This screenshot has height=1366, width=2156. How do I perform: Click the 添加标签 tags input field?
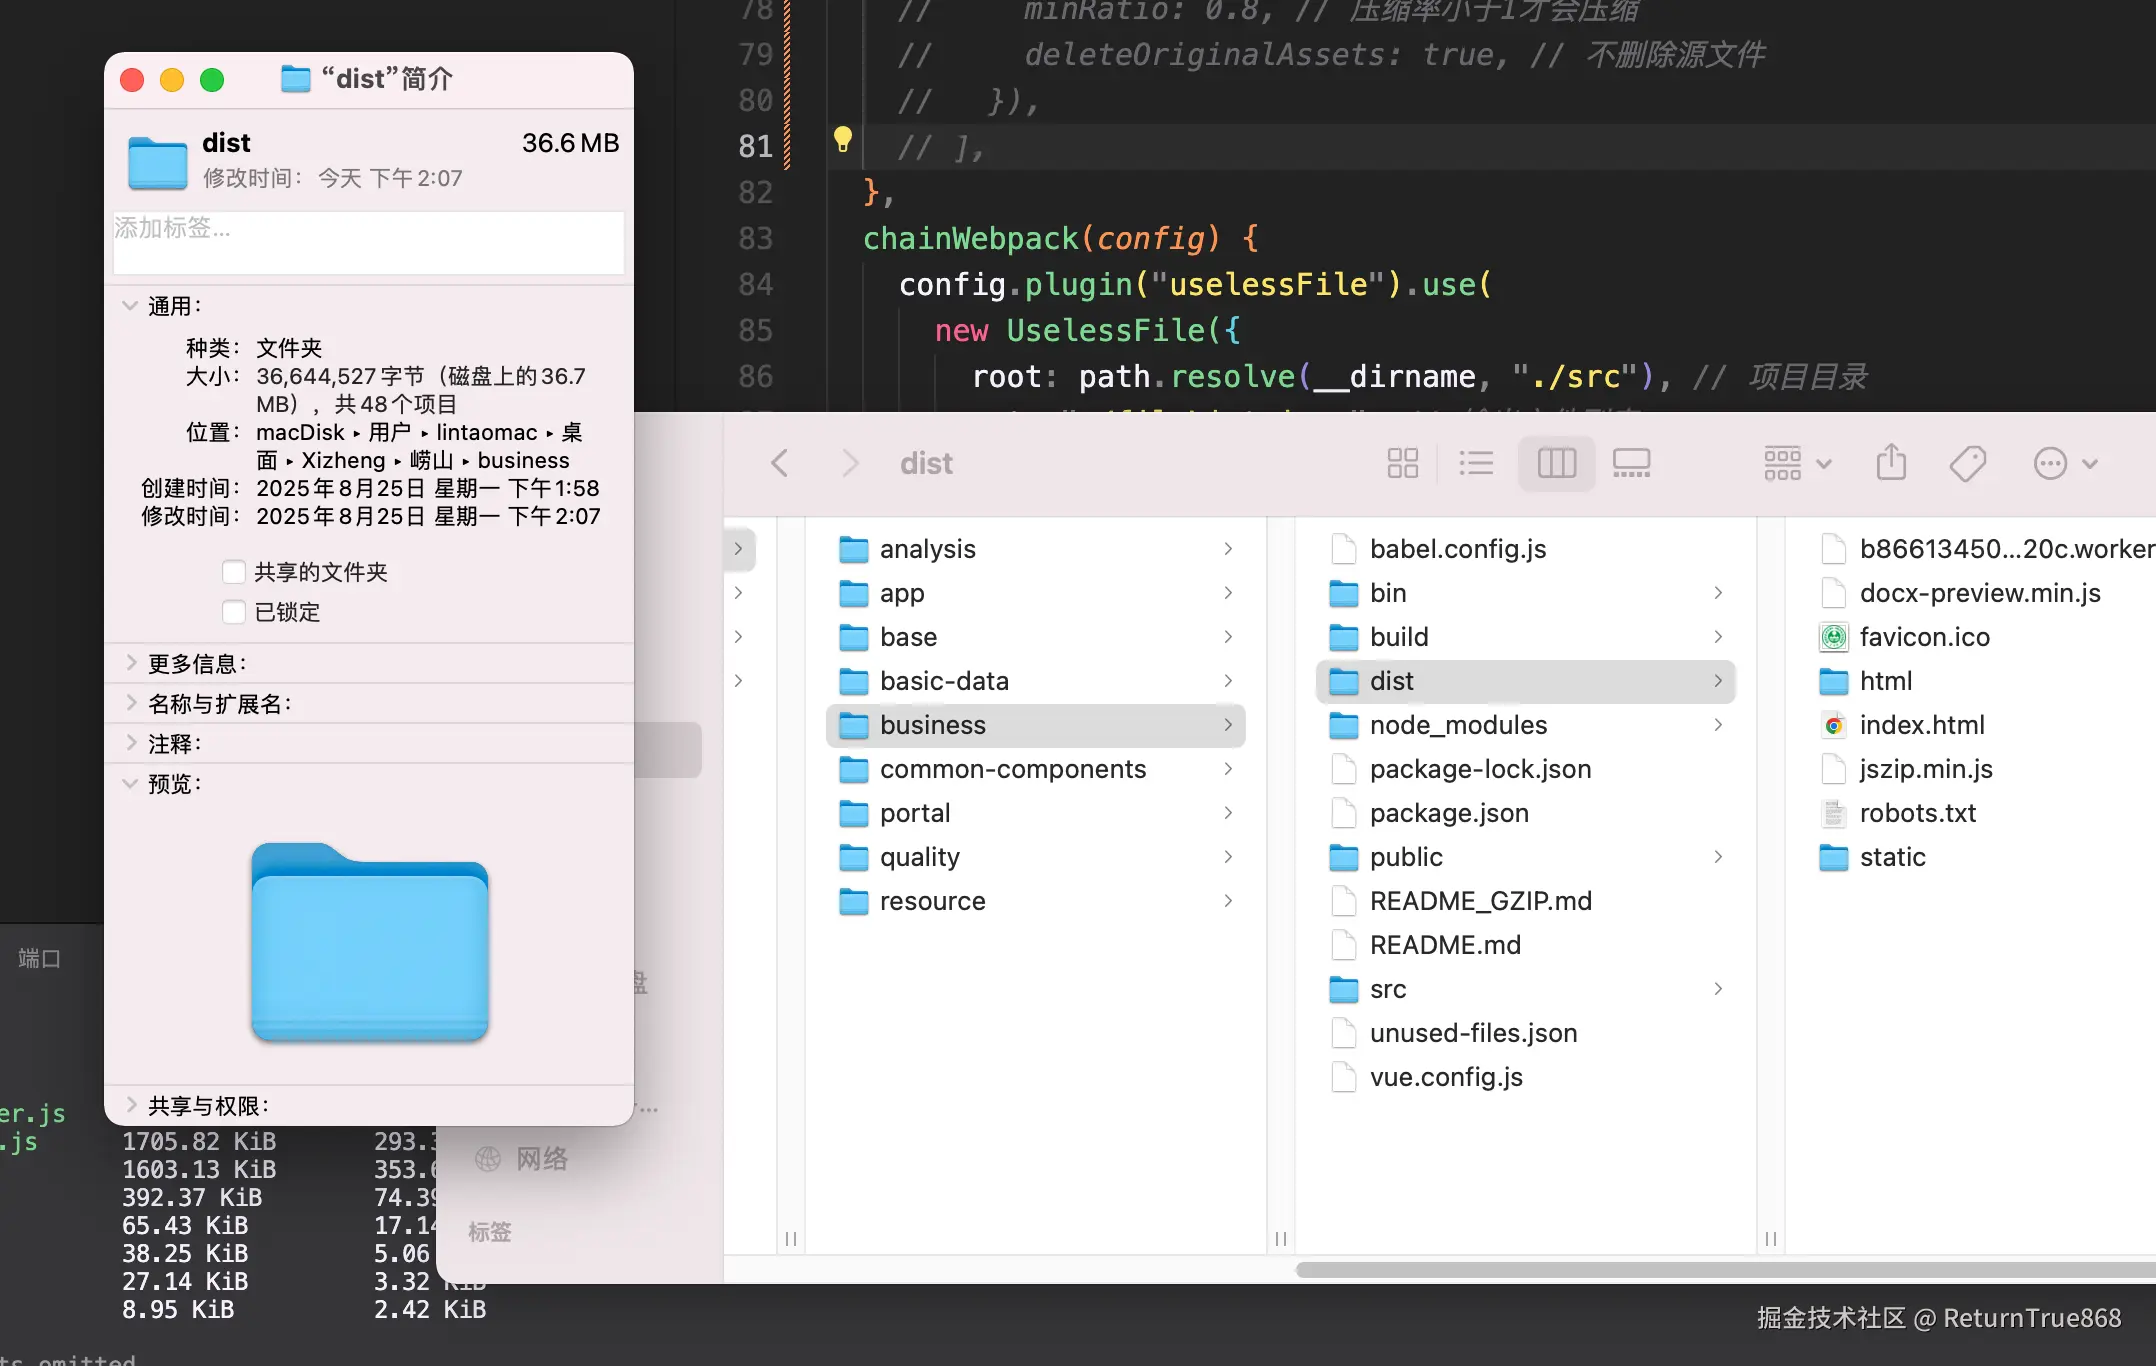(x=368, y=242)
